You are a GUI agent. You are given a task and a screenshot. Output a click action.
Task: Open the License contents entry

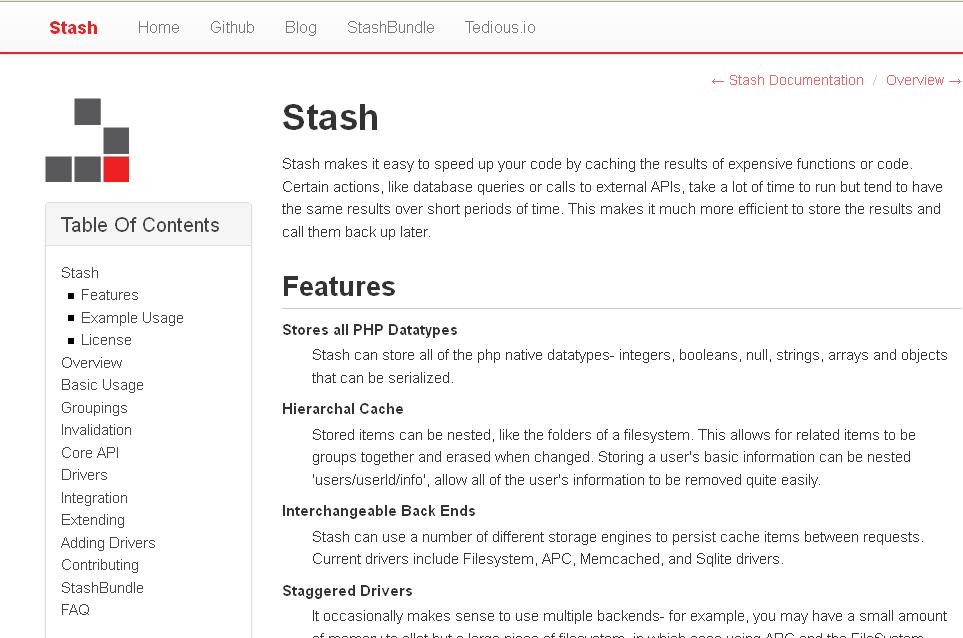point(106,340)
